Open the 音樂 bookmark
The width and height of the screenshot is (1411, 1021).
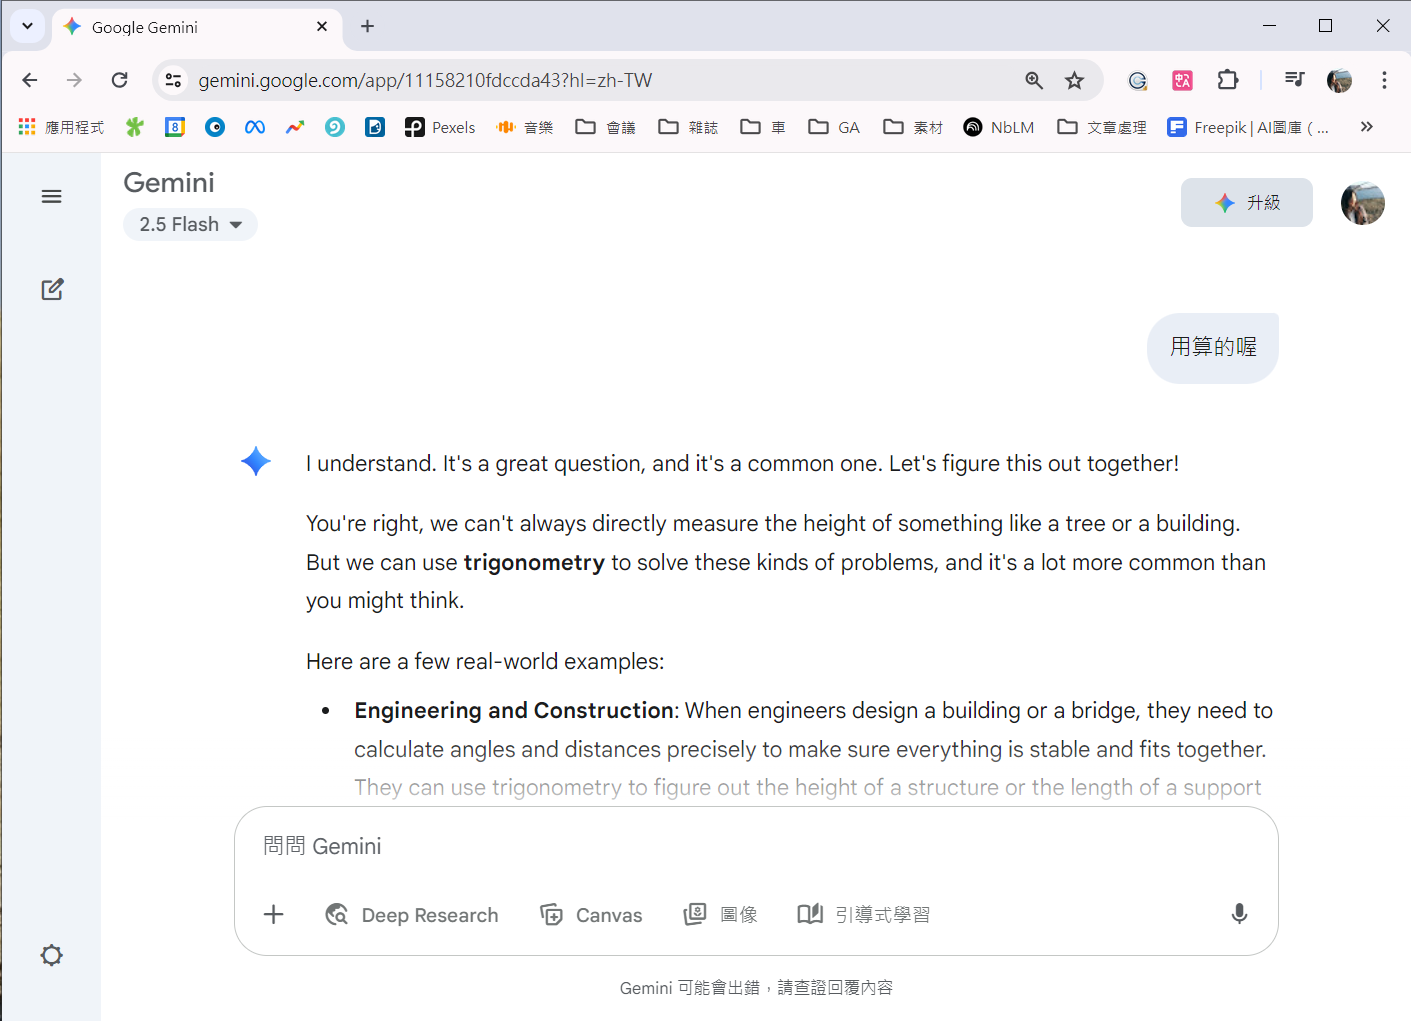pyautogui.click(x=525, y=127)
